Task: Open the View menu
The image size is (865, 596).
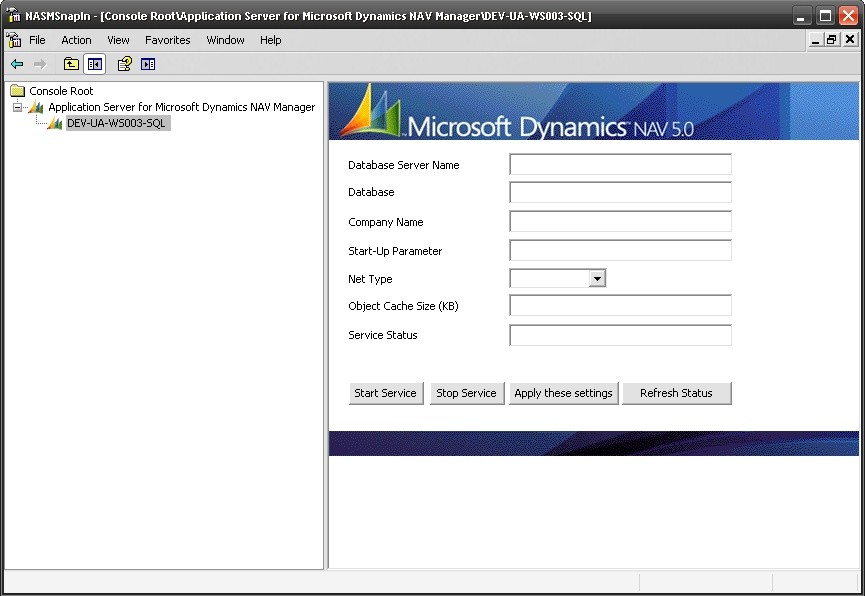Action: (118, 40)
